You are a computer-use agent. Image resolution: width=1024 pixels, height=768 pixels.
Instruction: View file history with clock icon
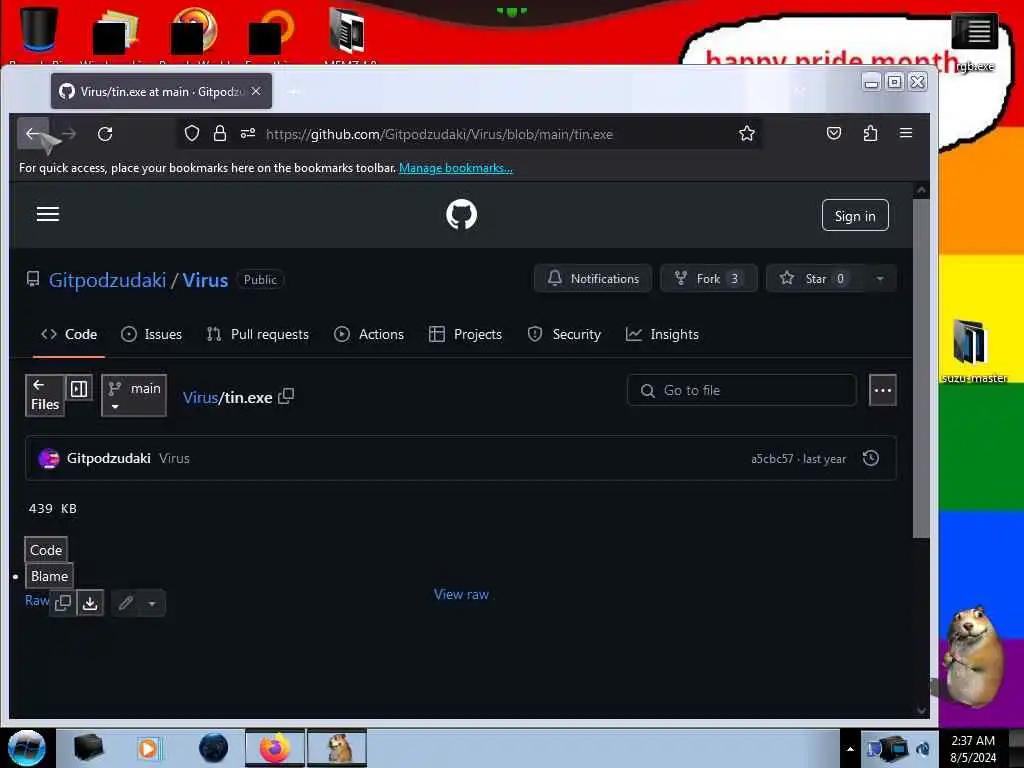point(871,458)
